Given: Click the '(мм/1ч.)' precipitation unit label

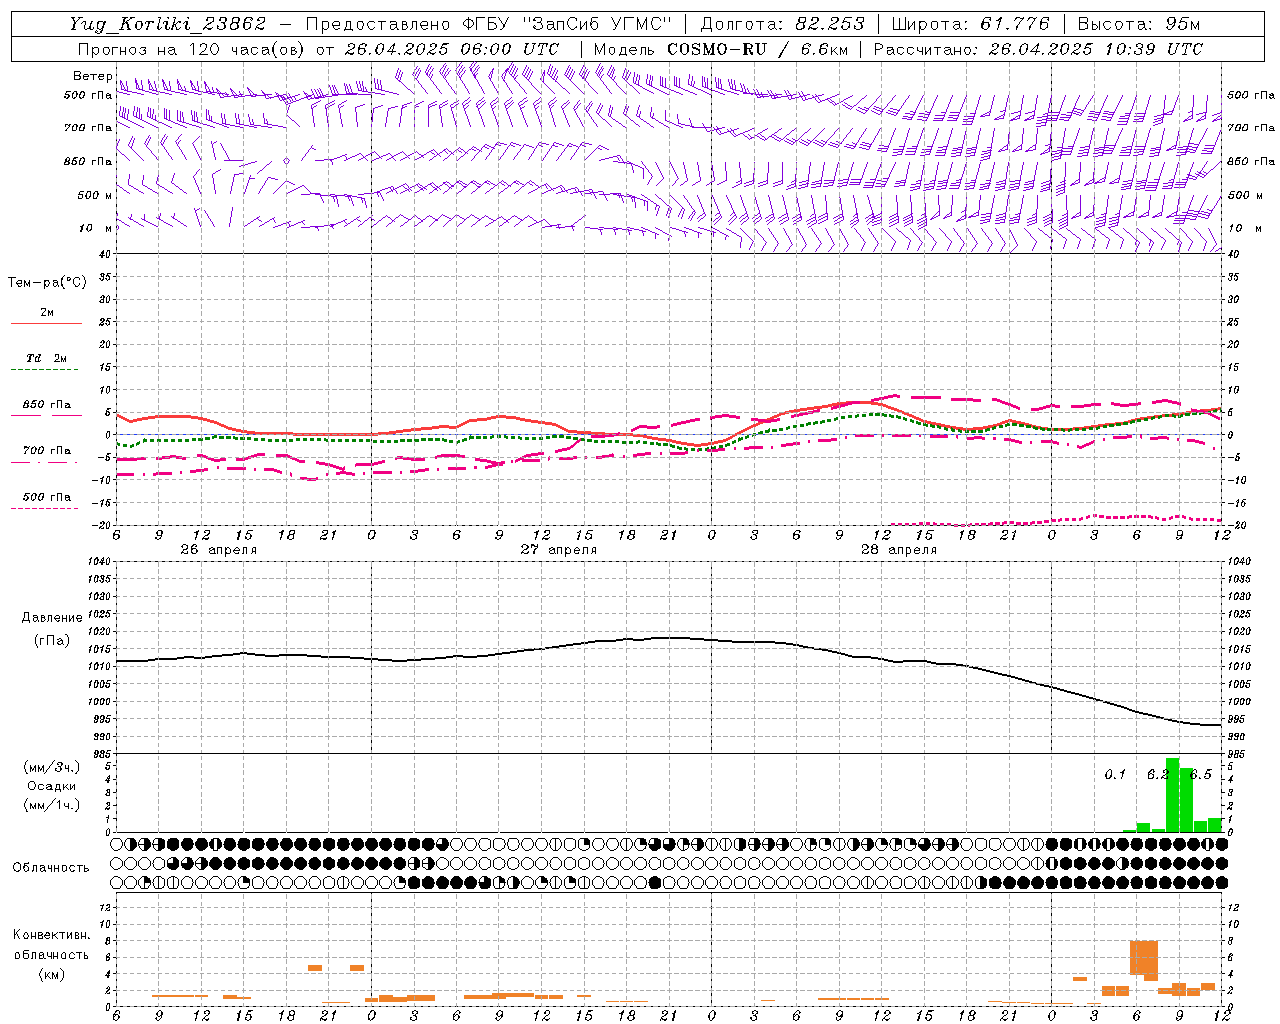Looking at the screenshot, I should pos(52,805).
